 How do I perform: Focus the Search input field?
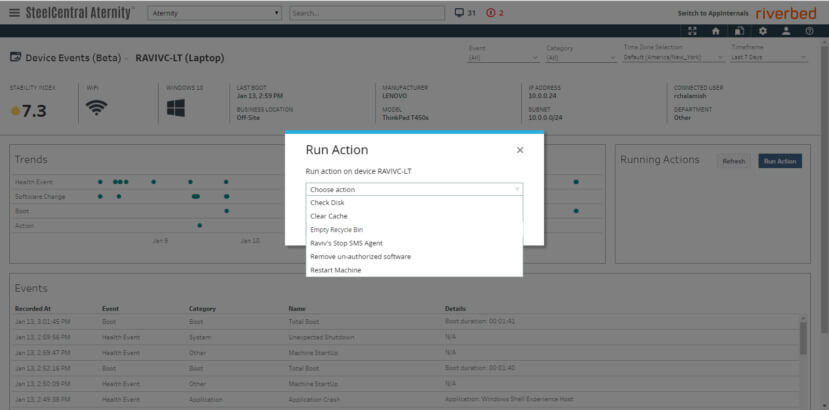[367, 13]
